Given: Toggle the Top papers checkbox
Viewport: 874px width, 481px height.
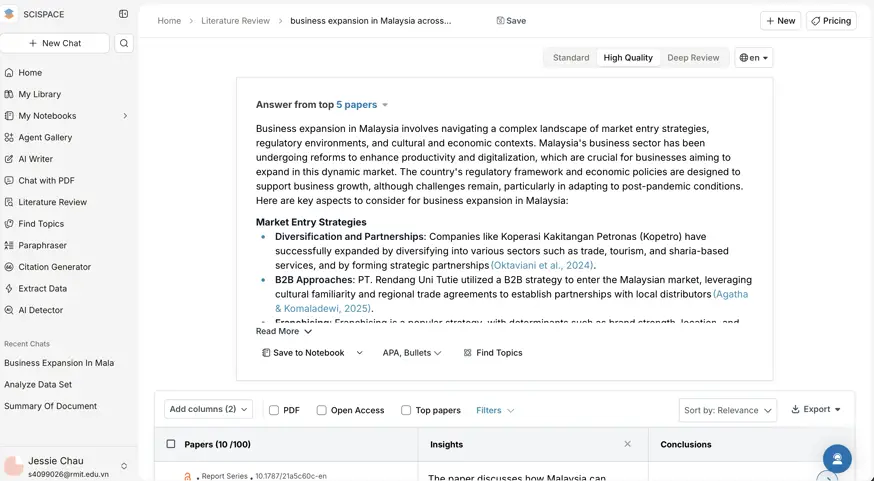Looking at the screenshot, I should point(406,410).
